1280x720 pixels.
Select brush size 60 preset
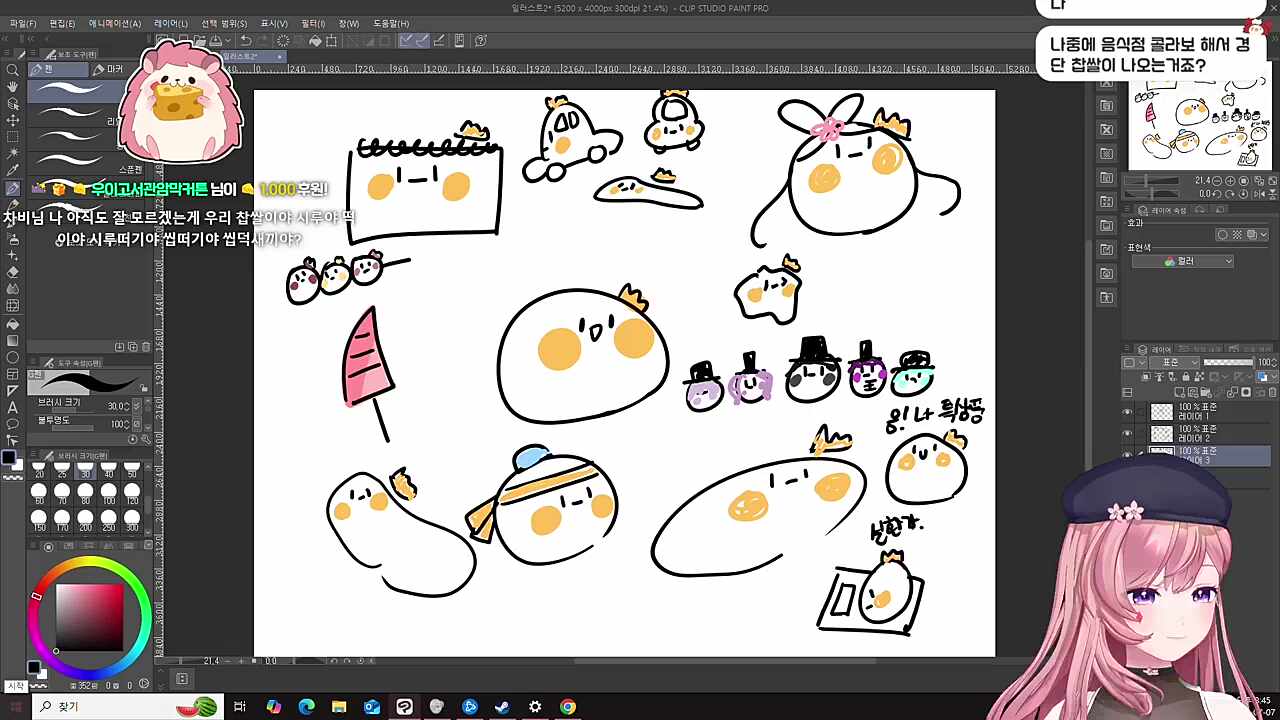39,493
